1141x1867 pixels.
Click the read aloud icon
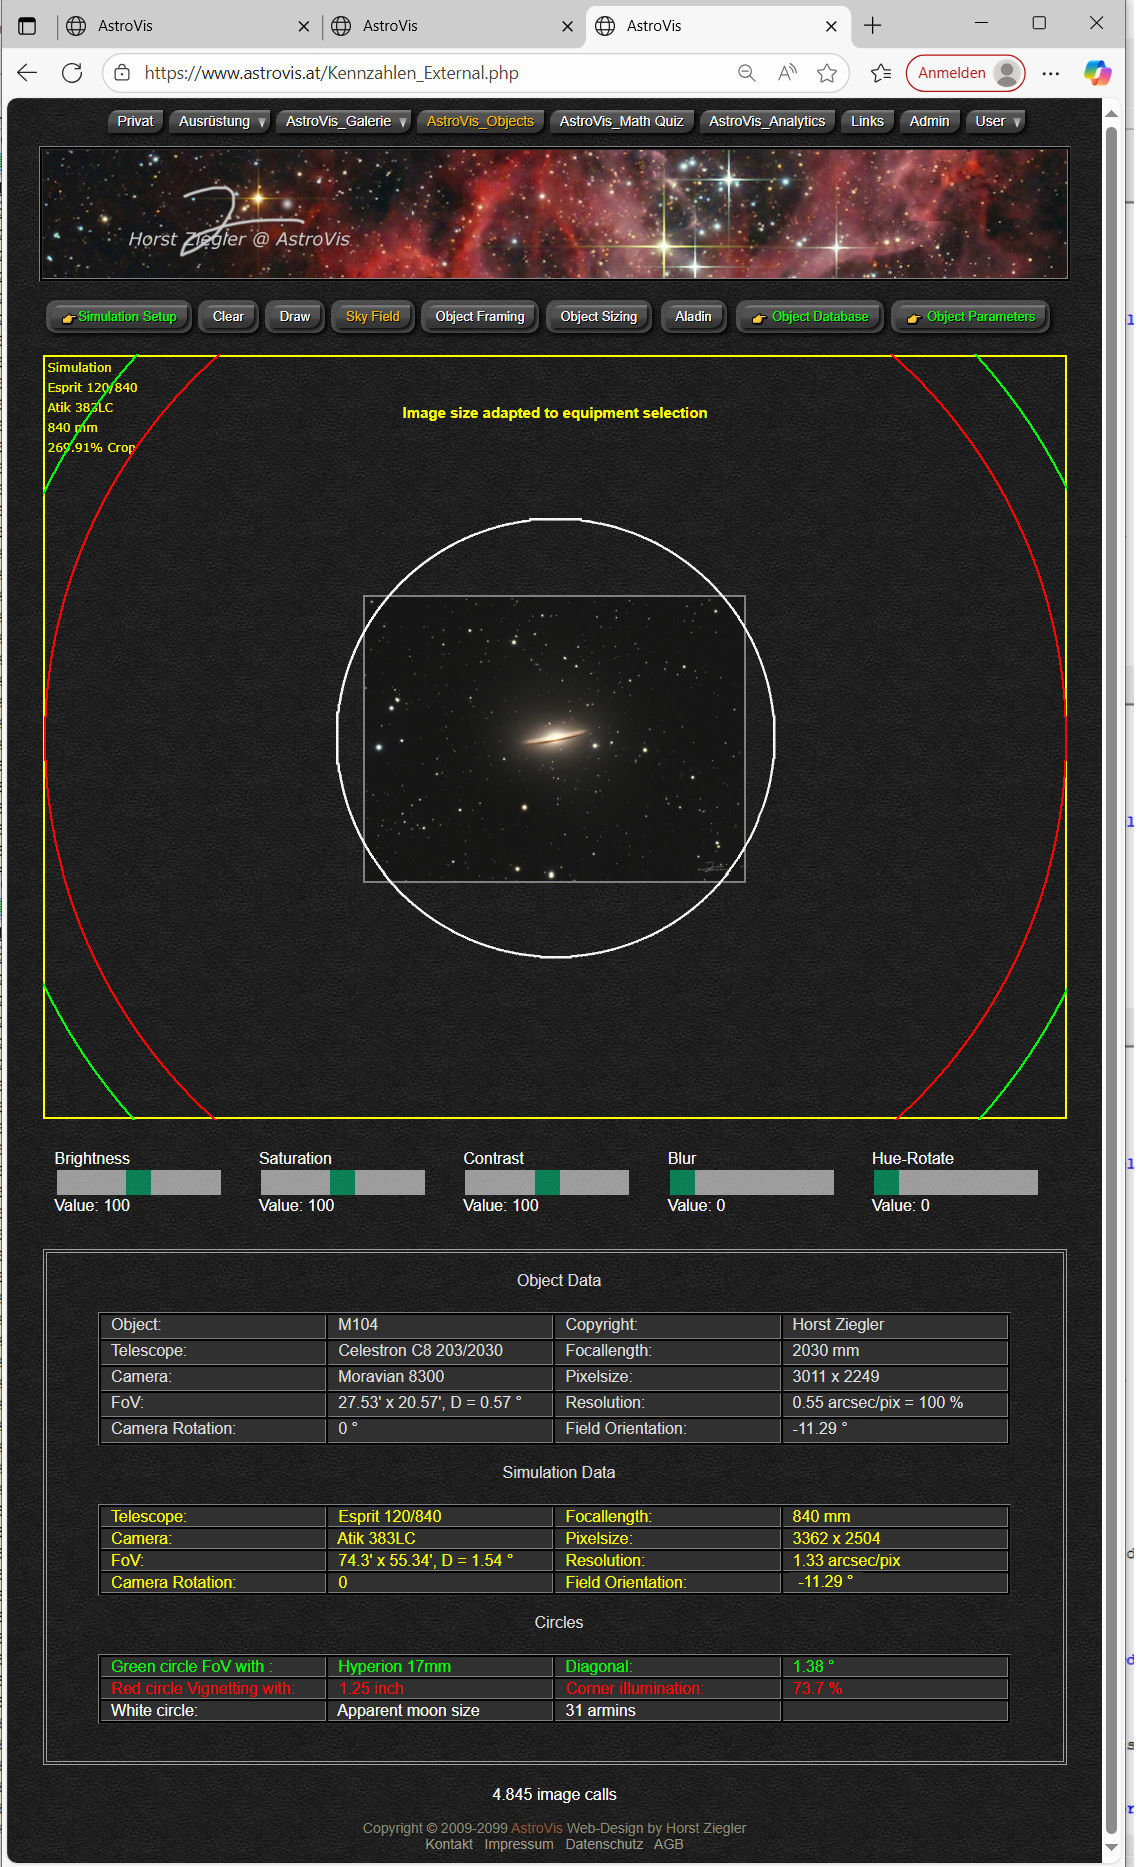[787, 73]
